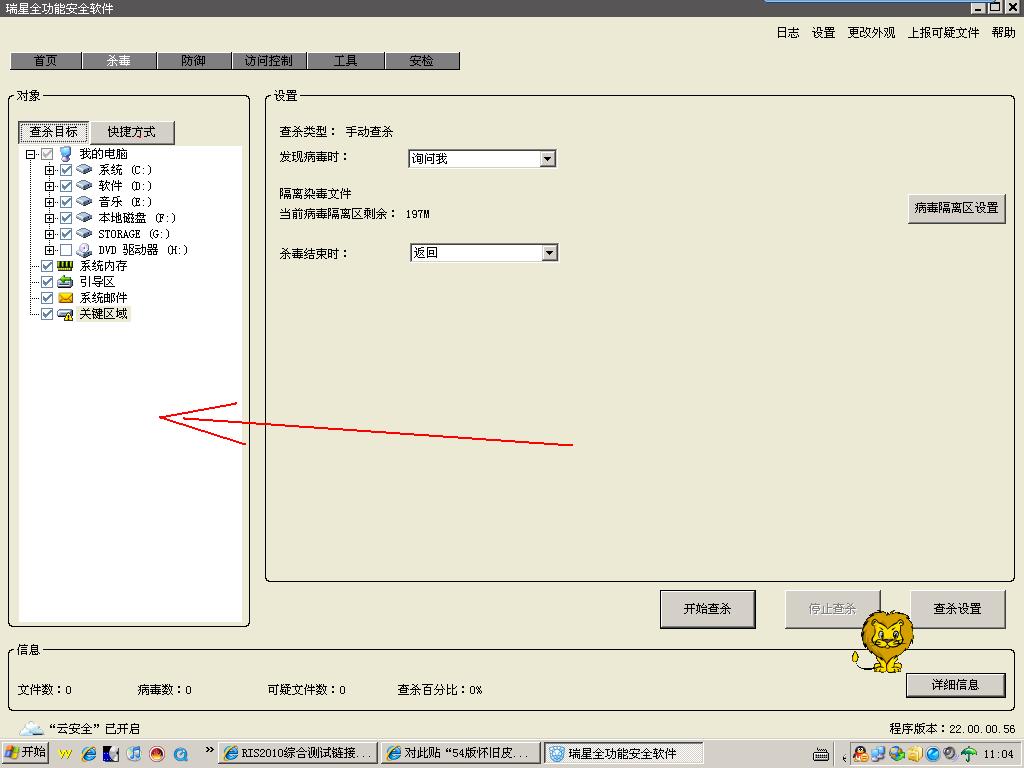Screen dimensions: 1024x768
Task: Select the 快捷方式 tab
Action: click(132, 132)
